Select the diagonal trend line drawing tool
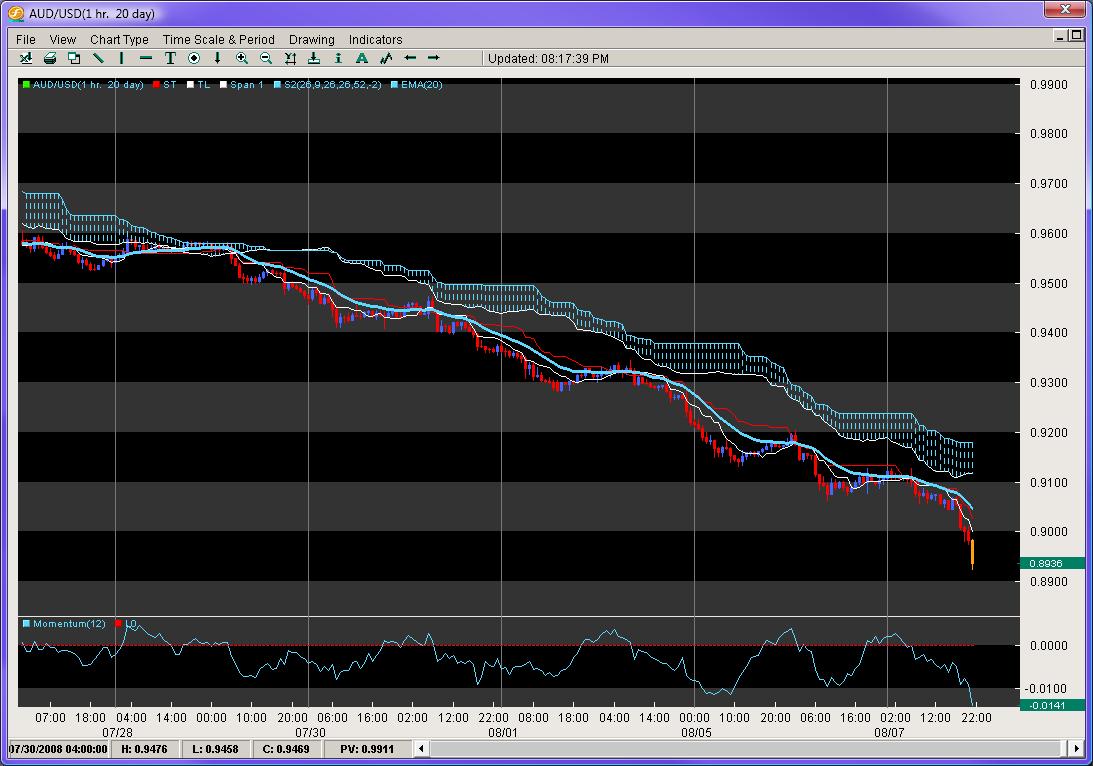 (98, 58)
